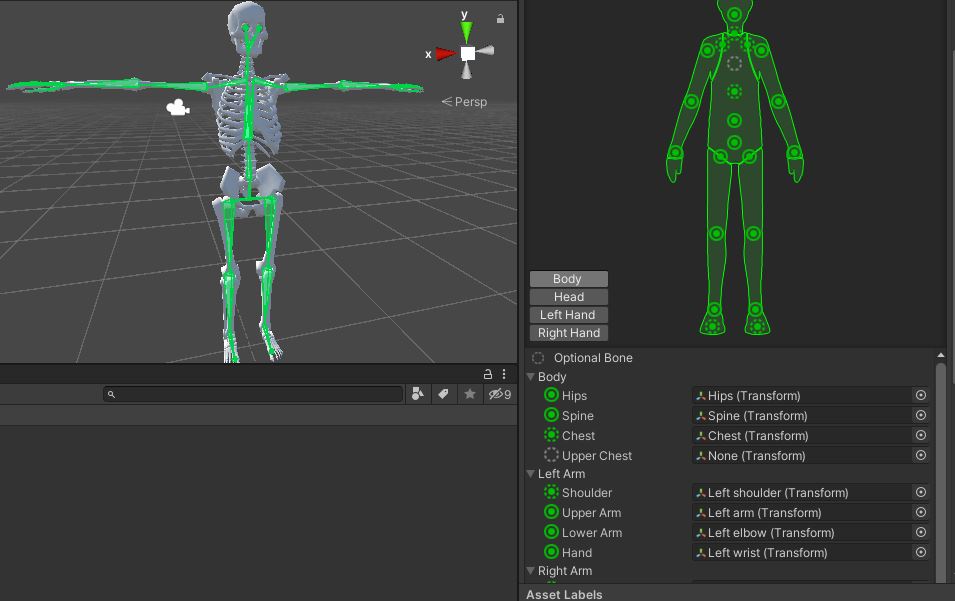Click the Left Hand button
Screen dimensions: 955x601
point(568,315)
